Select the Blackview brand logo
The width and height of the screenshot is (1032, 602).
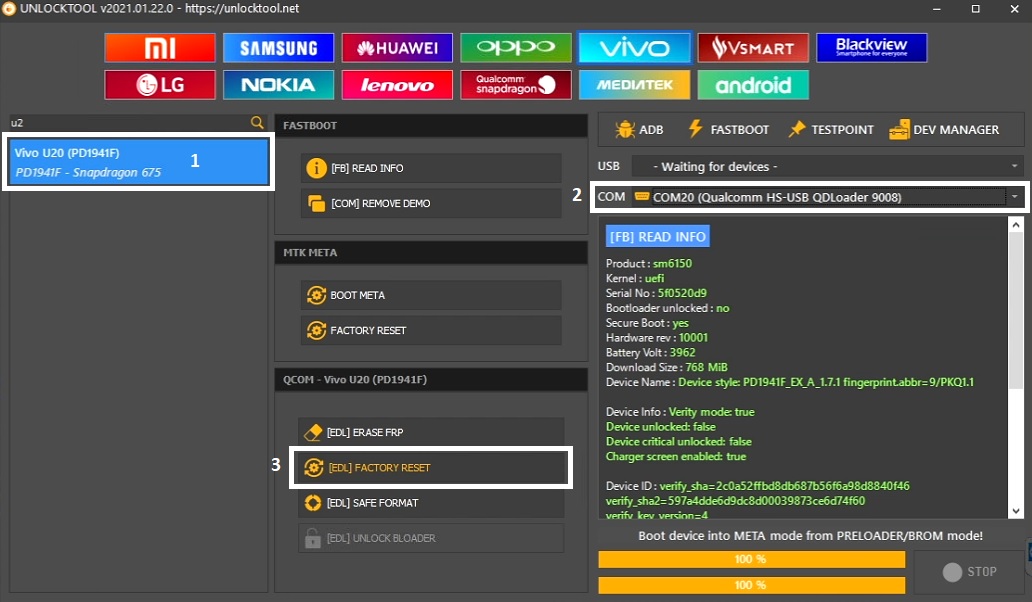click(x=871, y=48)
